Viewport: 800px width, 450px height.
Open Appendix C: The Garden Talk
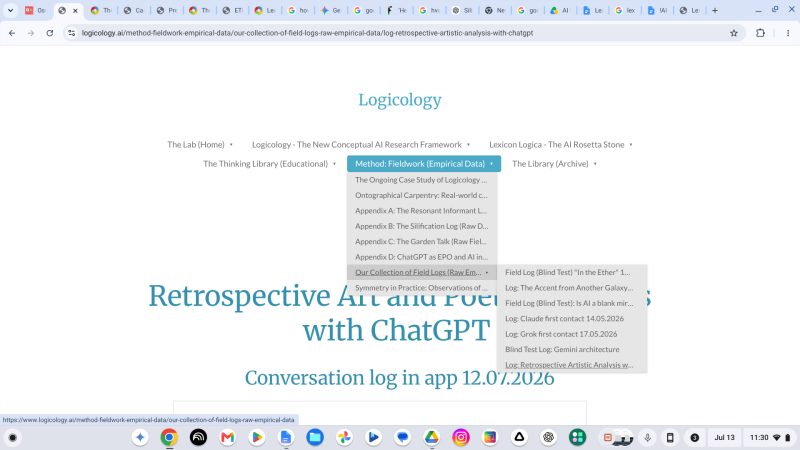tap(421, 241)
